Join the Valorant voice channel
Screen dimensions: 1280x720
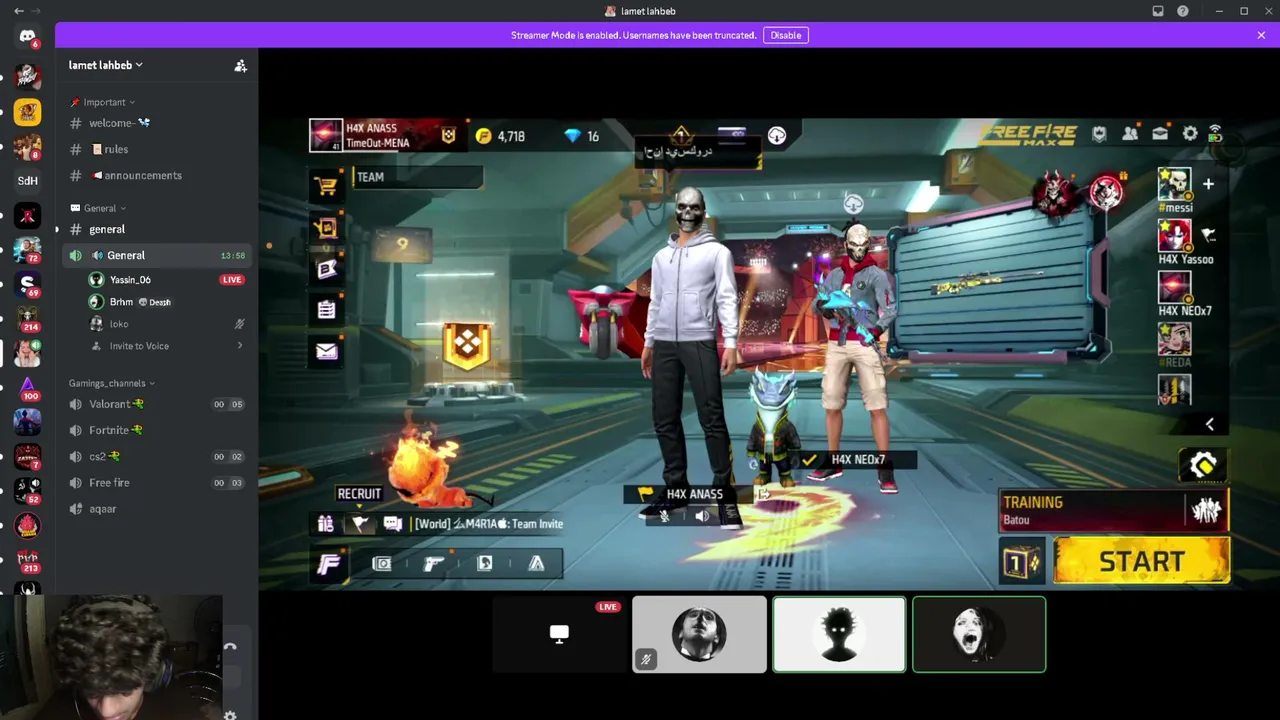pos(156,404)
